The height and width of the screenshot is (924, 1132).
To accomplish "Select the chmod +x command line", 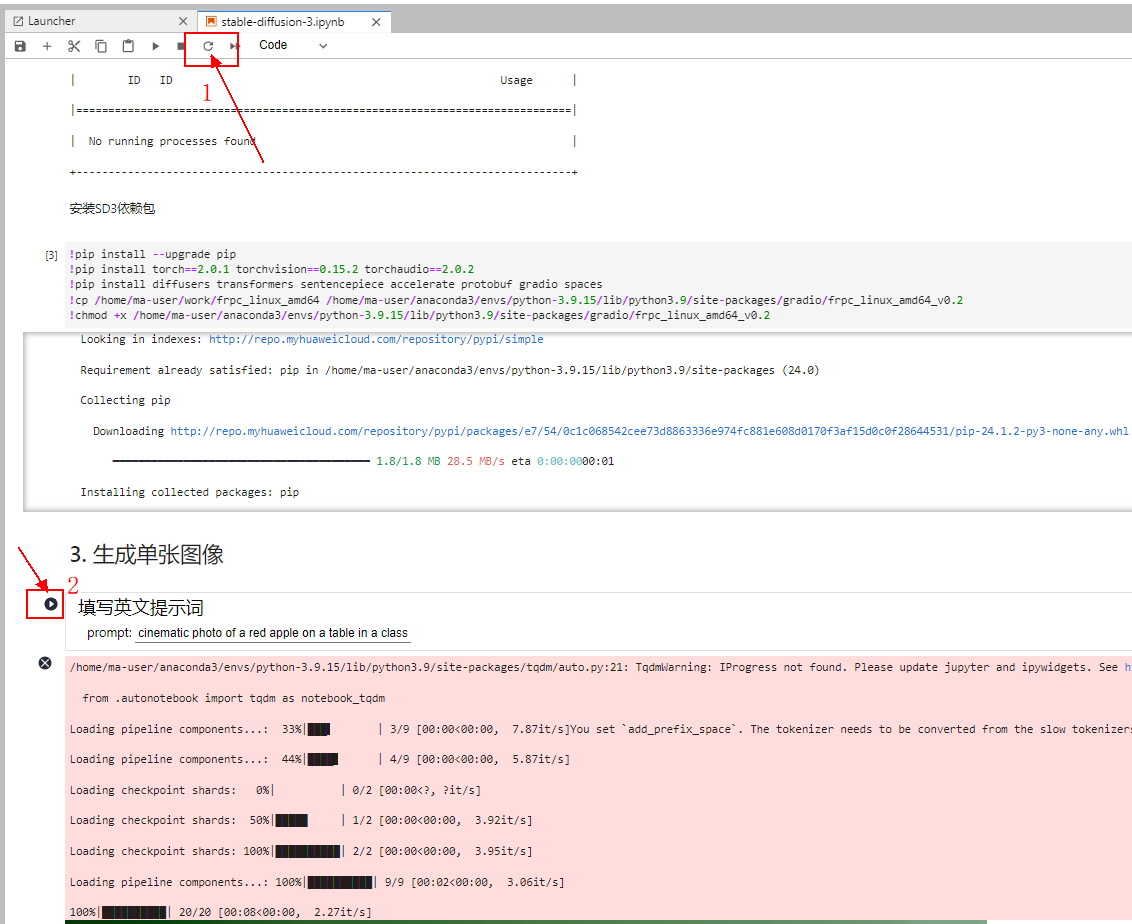I will coord(419,315).
